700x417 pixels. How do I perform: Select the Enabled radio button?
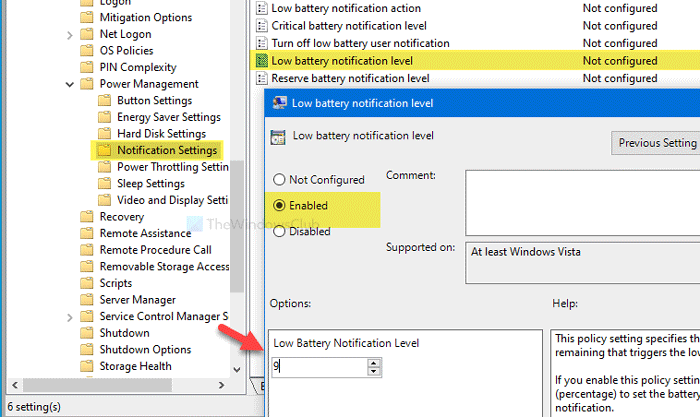coord(279,205)
